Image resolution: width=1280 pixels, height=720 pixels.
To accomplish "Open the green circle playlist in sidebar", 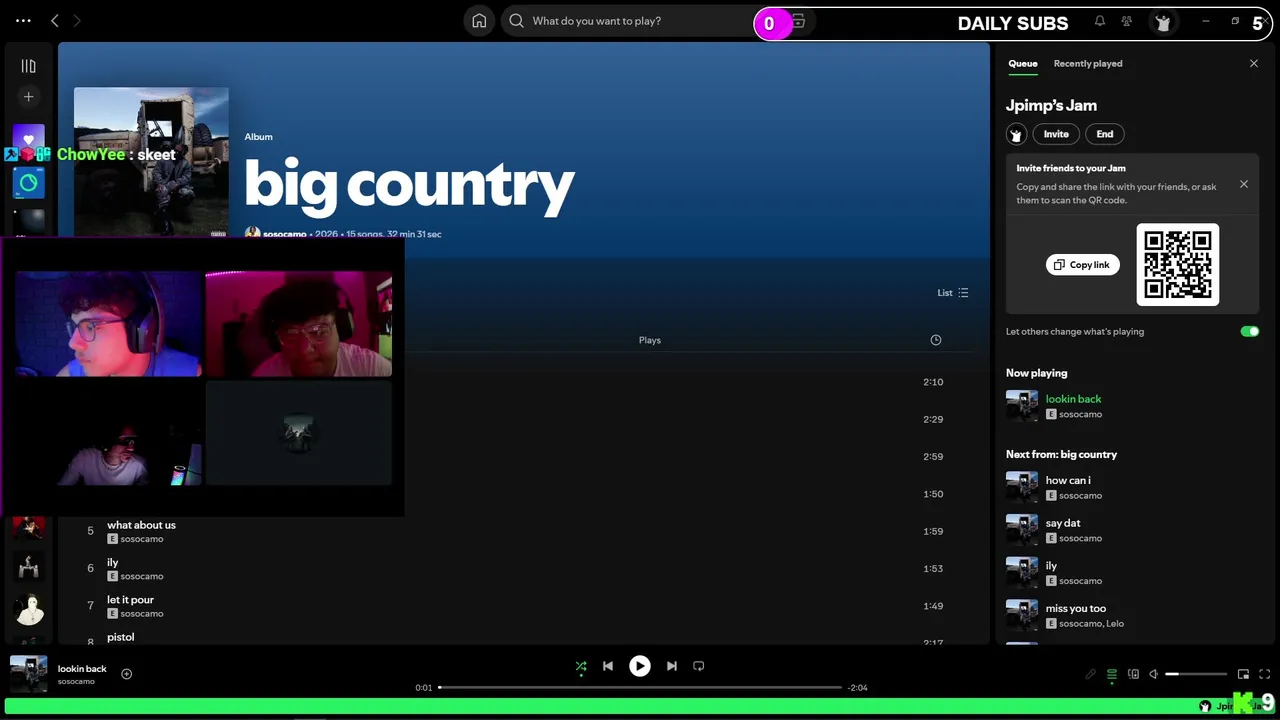I will click(x=28, y=183).
